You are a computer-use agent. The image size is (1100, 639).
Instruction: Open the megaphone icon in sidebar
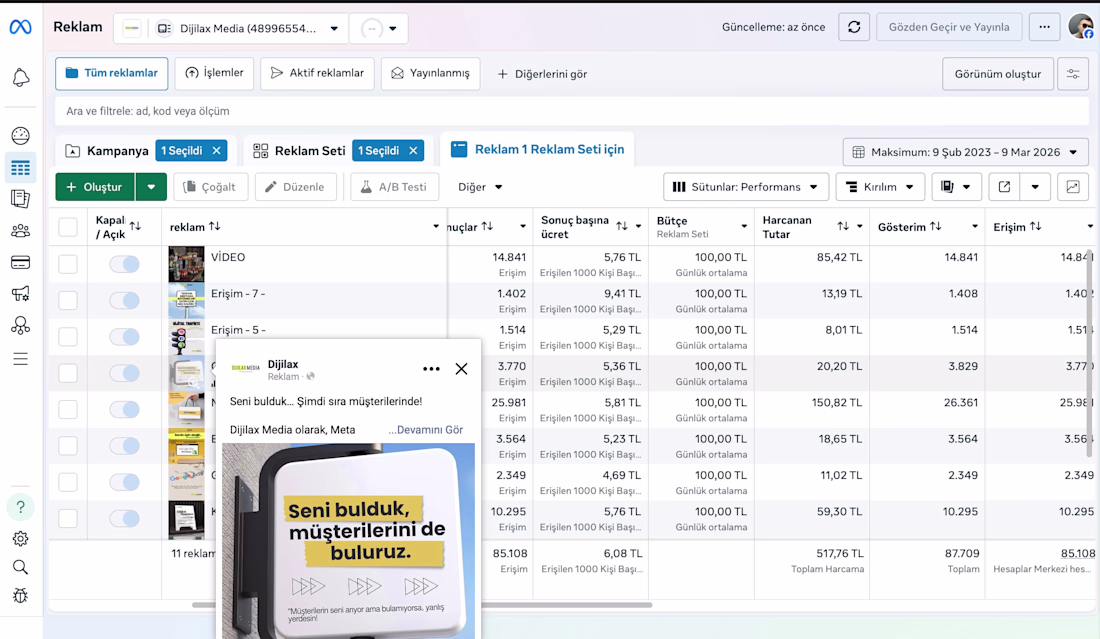pyautogui.click(x=20, y=293)
